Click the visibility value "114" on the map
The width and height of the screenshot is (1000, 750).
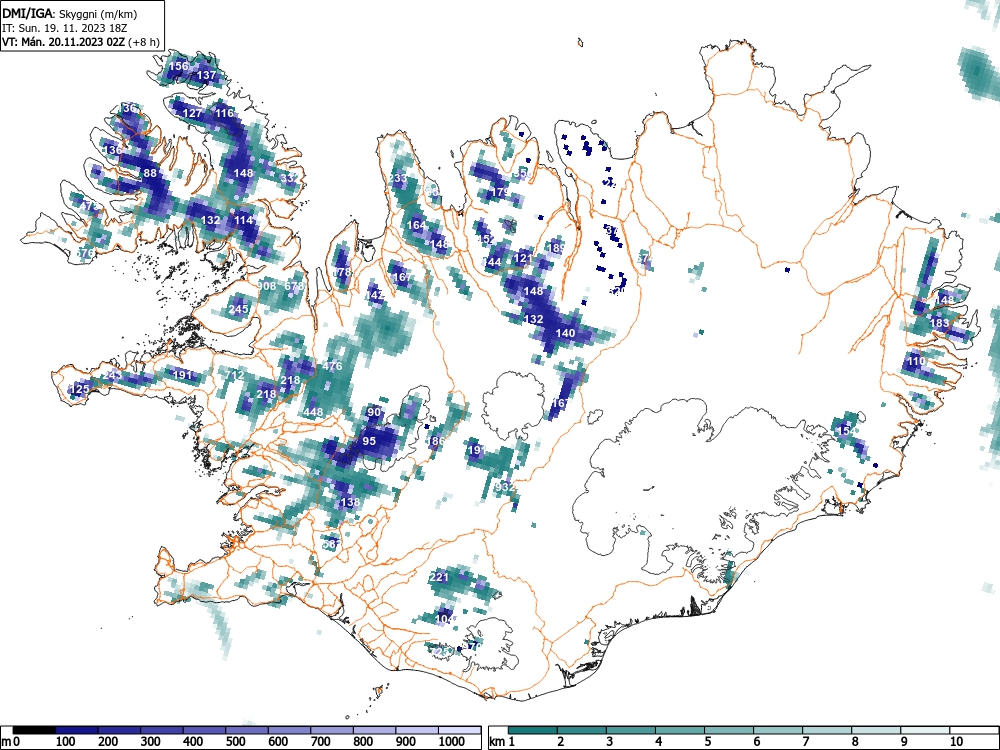coord(244,220)
